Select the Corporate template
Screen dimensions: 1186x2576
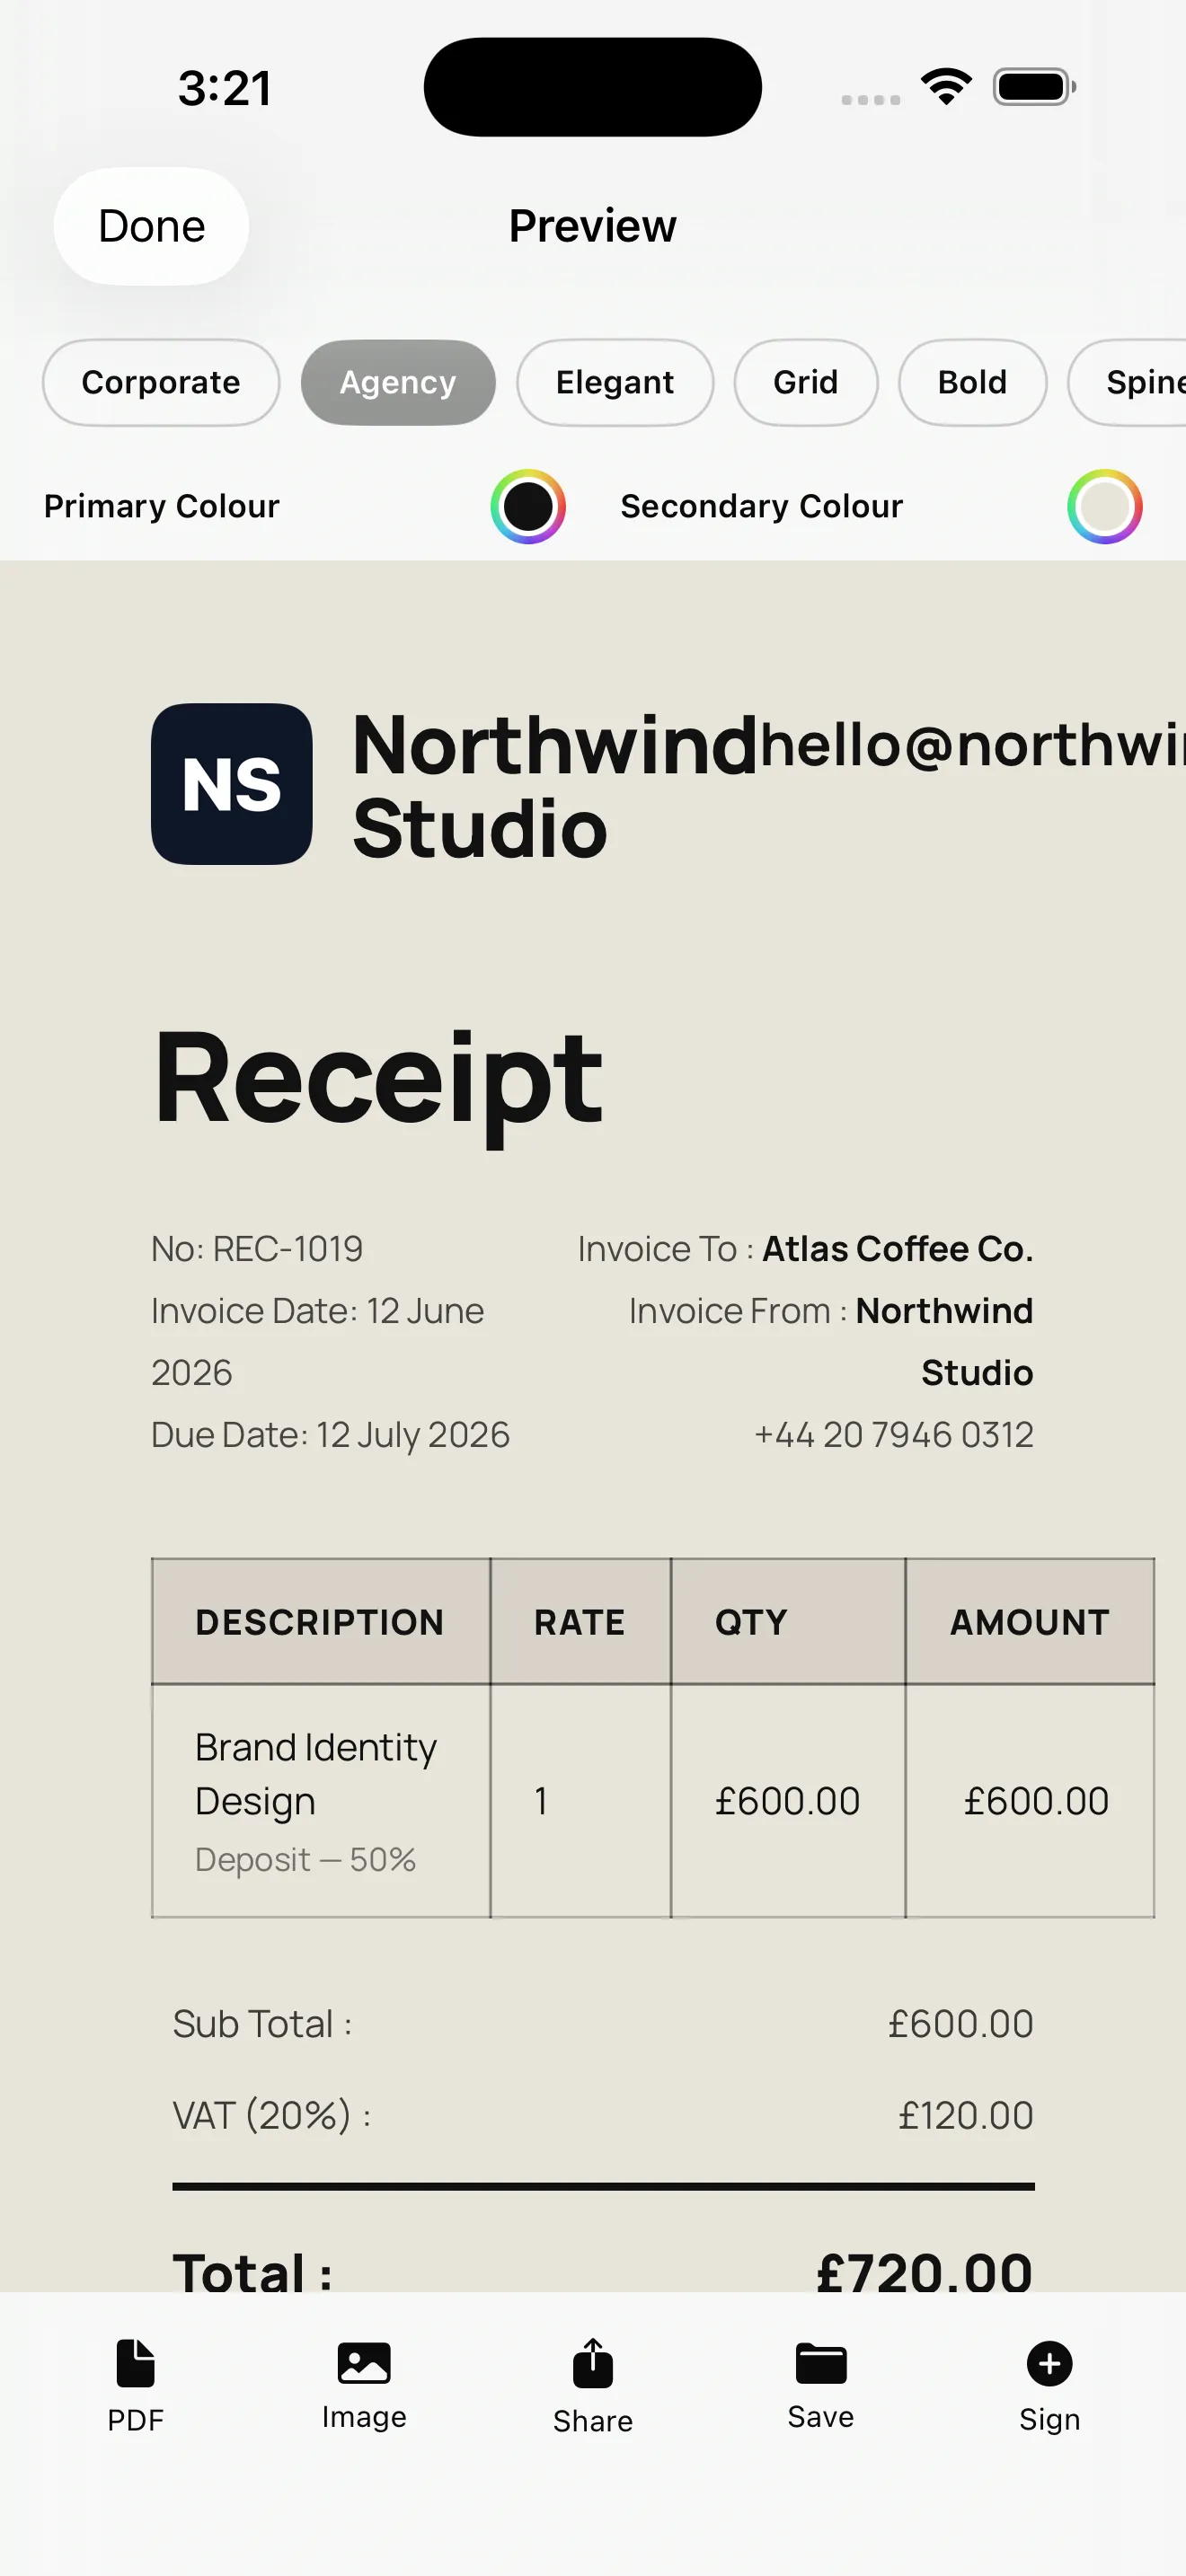pyautogui.click(x=161, y=382)
